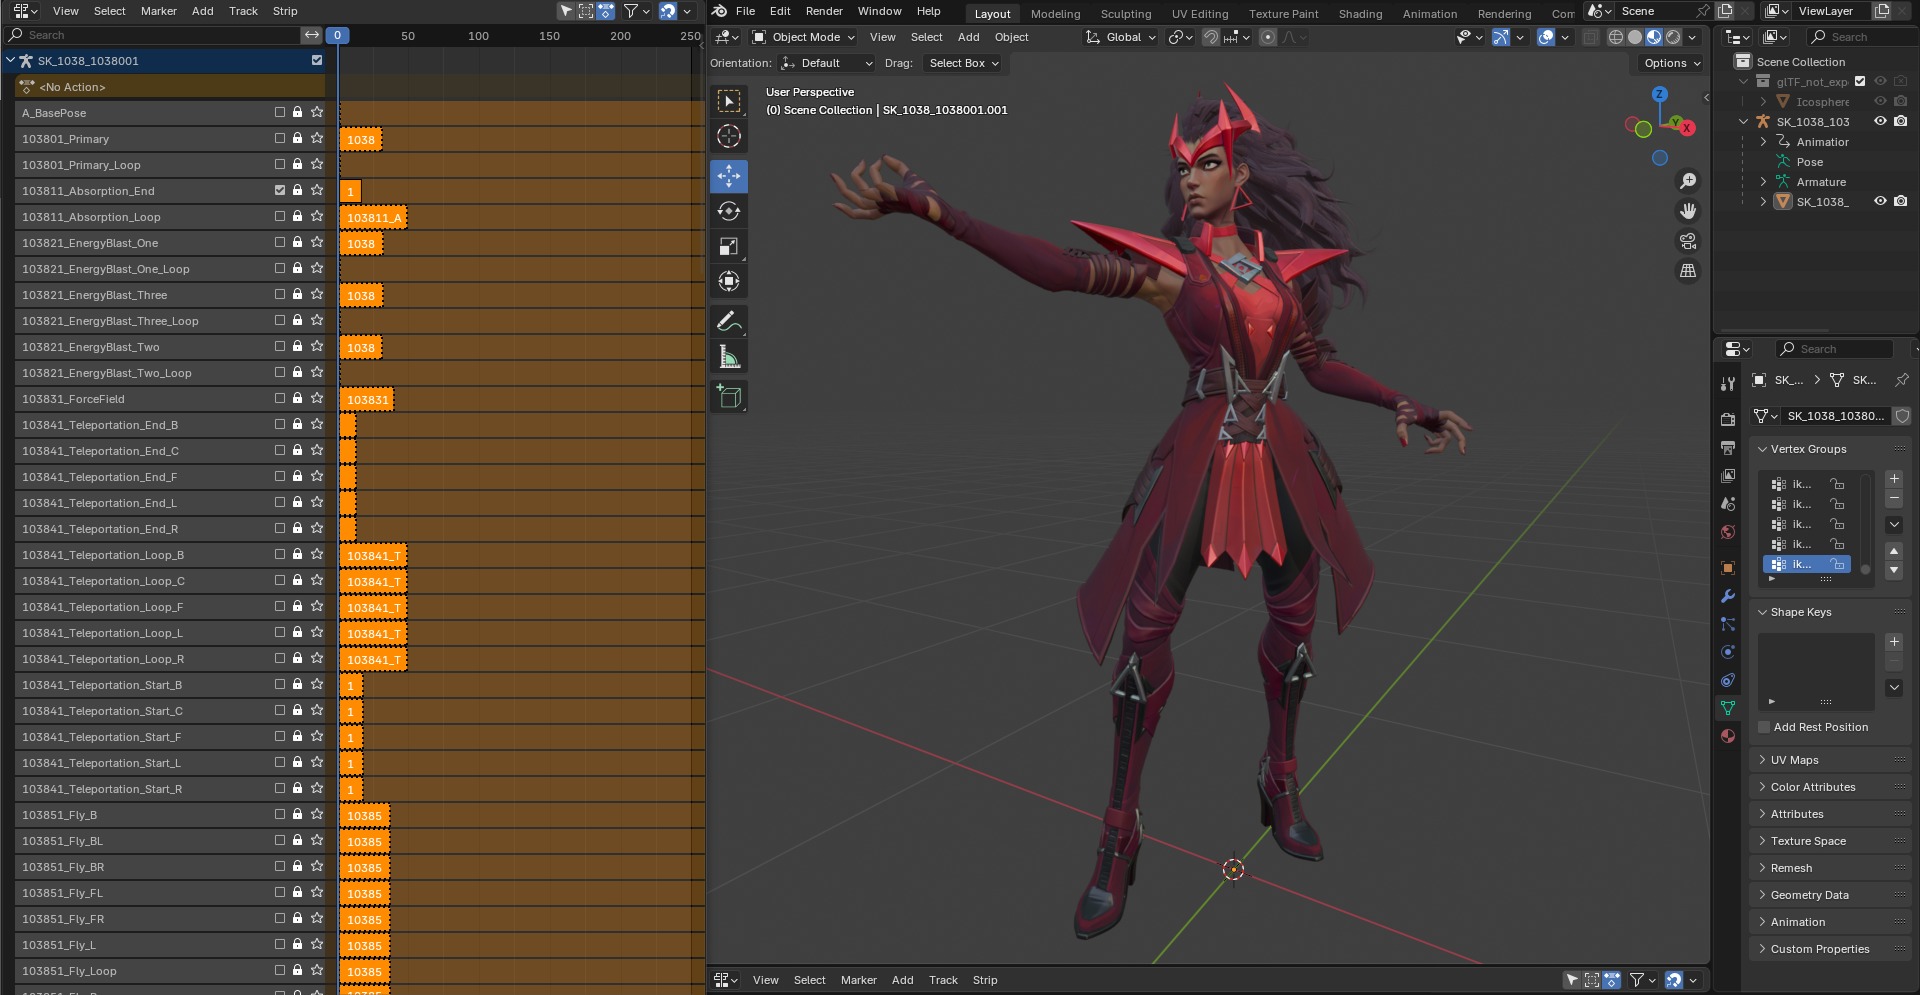
Task: Hide SK_1038_103 armature via eye icon
Action: coord(1880,121)
